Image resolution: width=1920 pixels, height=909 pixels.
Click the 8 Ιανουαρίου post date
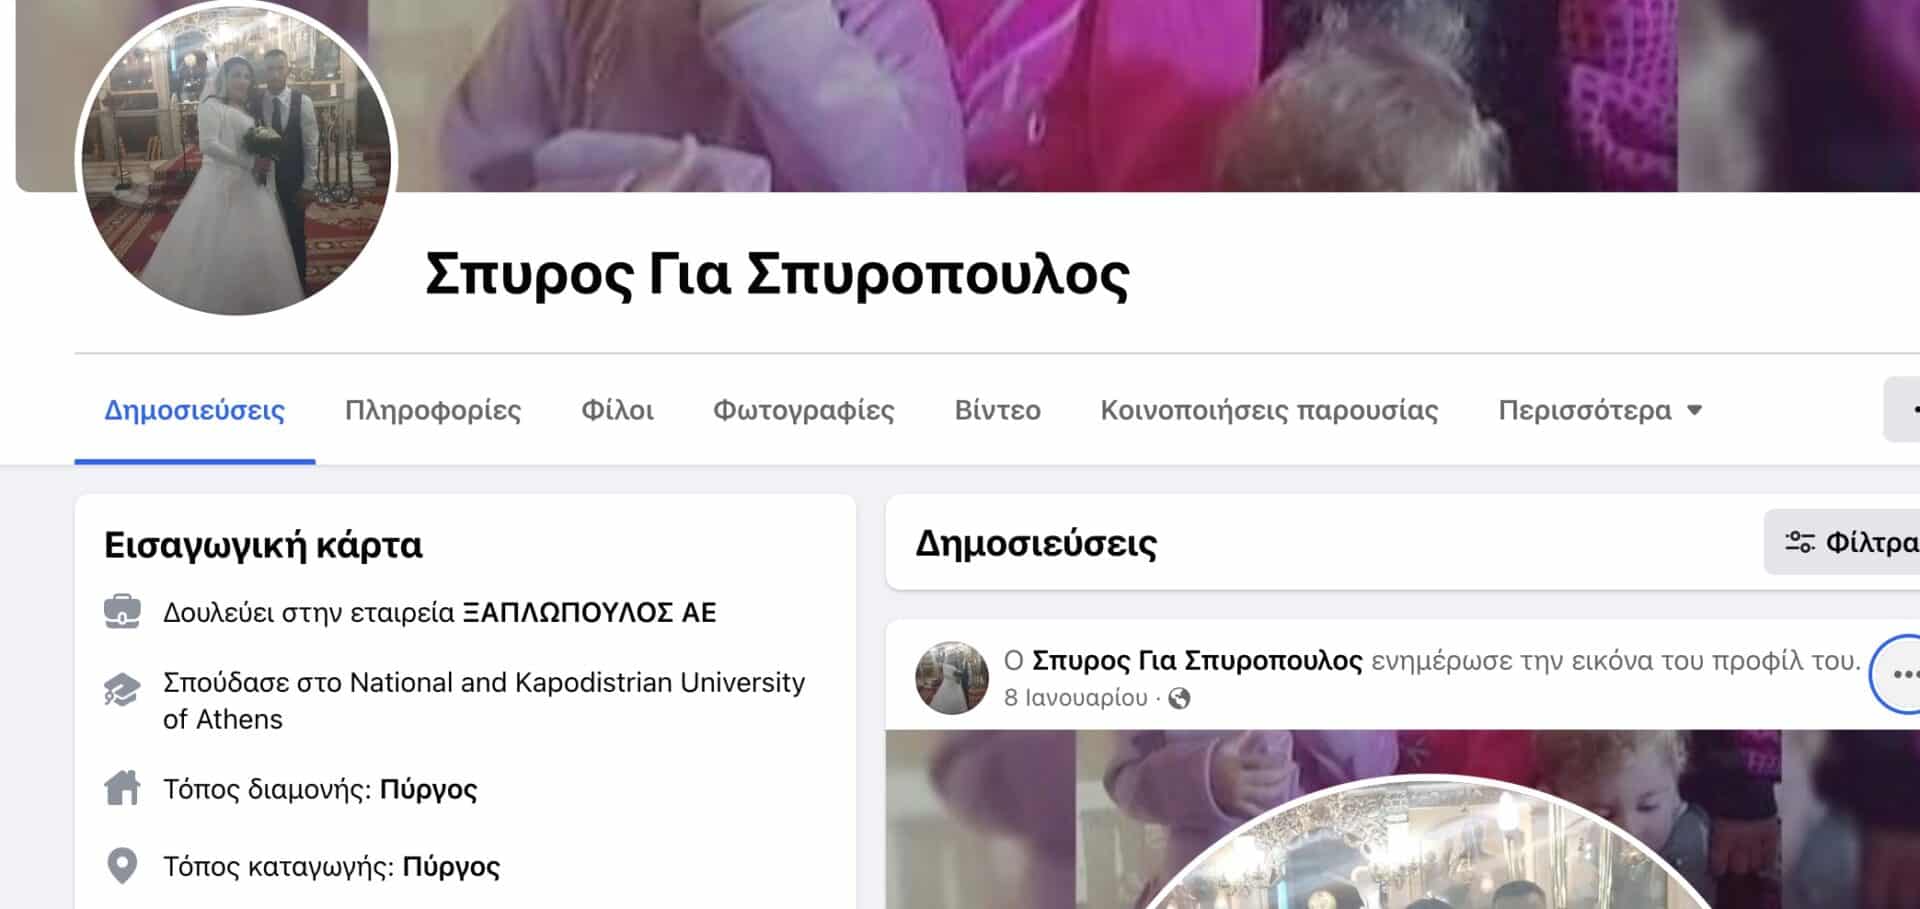[1075, 698]
